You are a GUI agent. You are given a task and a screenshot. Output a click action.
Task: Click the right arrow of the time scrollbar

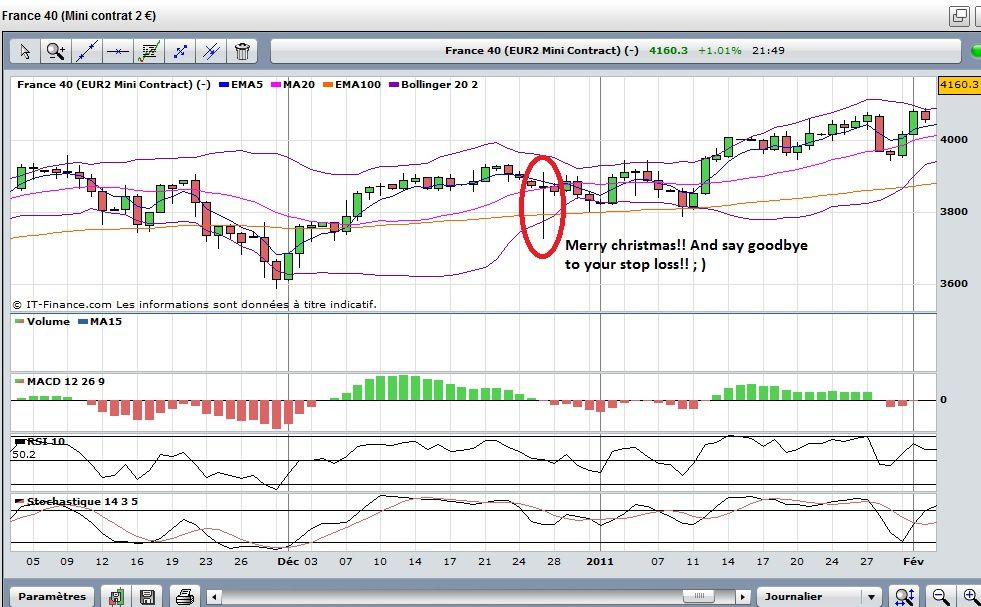tap(743, 596)
